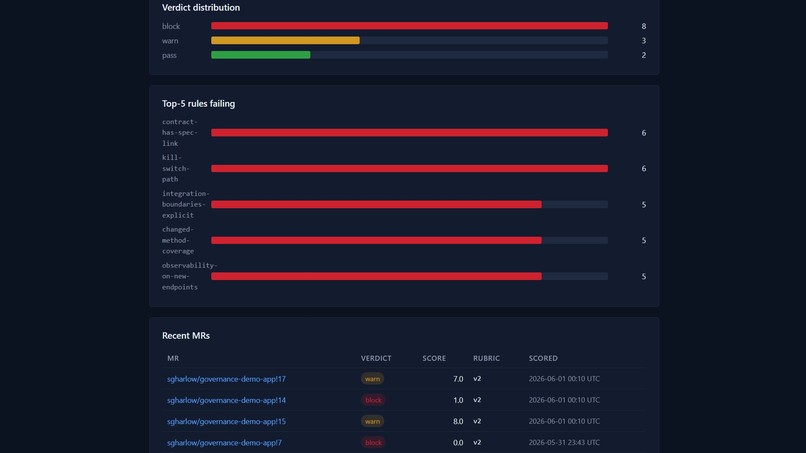Click the SCORED column header

543,358
